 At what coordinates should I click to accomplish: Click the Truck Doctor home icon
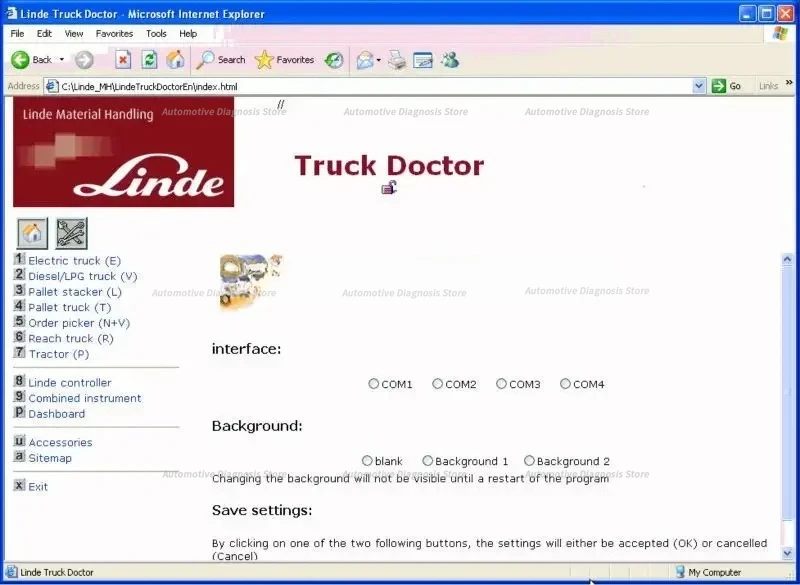tap(32, 233)
